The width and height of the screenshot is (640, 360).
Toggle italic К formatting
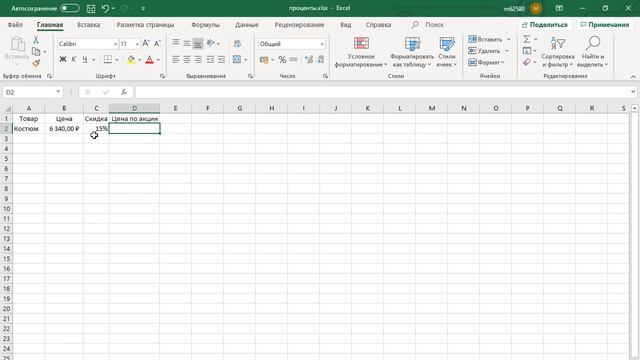[73, 60]
